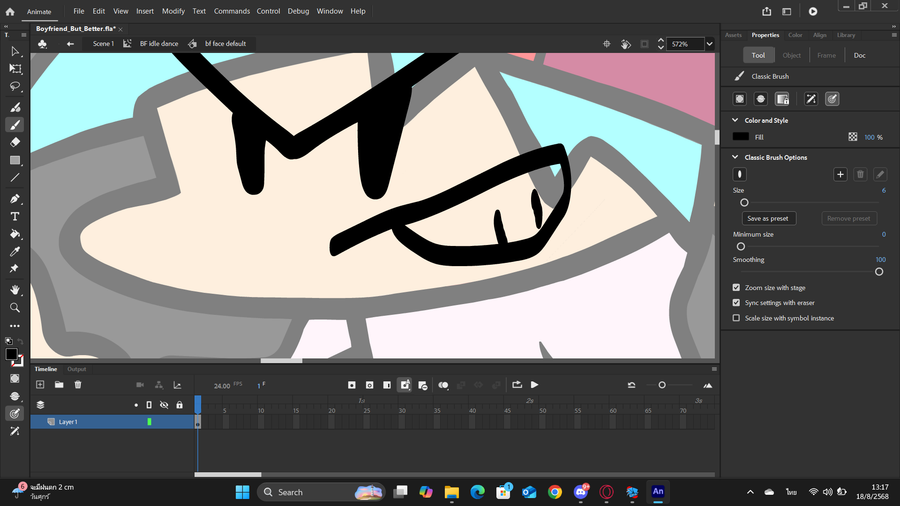Switch to the Color panel tab
900x506 pixels.
point(795,35)
